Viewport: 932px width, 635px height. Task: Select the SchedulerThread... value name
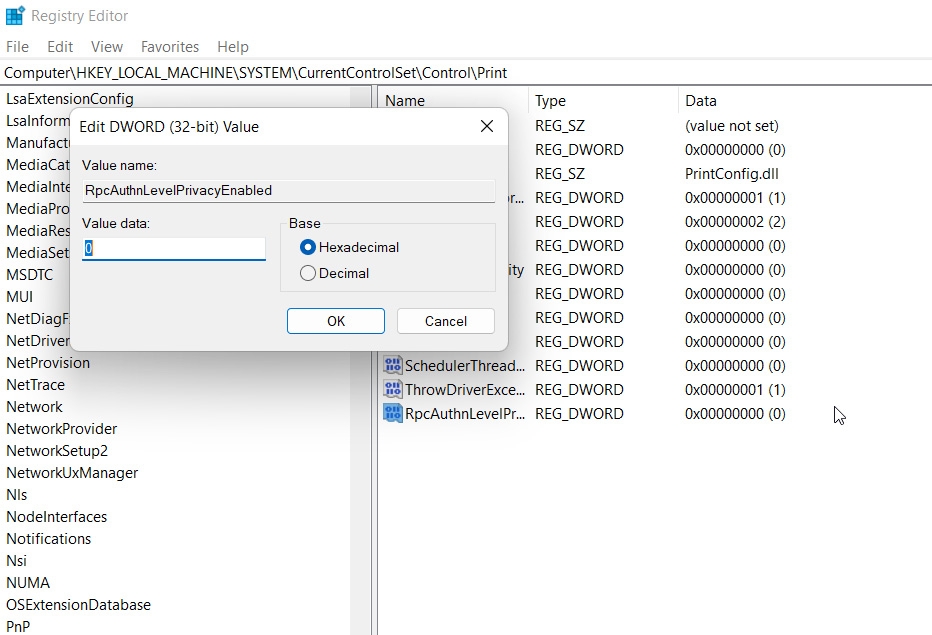click(465, 366)
